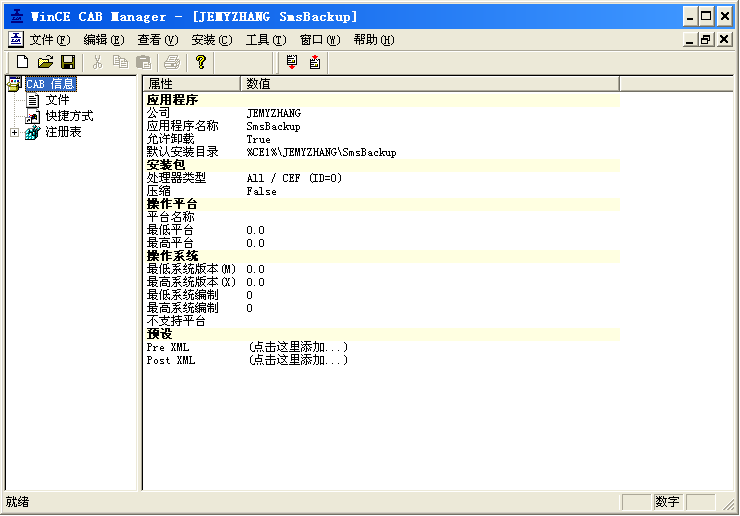Select the 快捷方式 tree node
The image size is (740, 516).
69,116
